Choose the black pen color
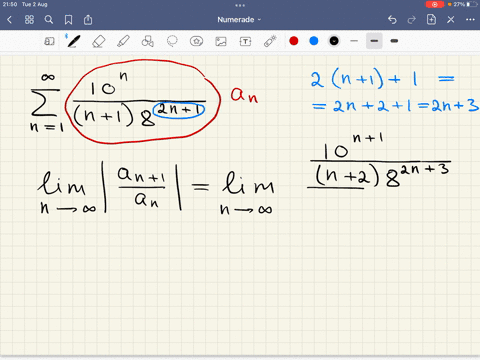480x360 pixels. [x=334, y=41]
